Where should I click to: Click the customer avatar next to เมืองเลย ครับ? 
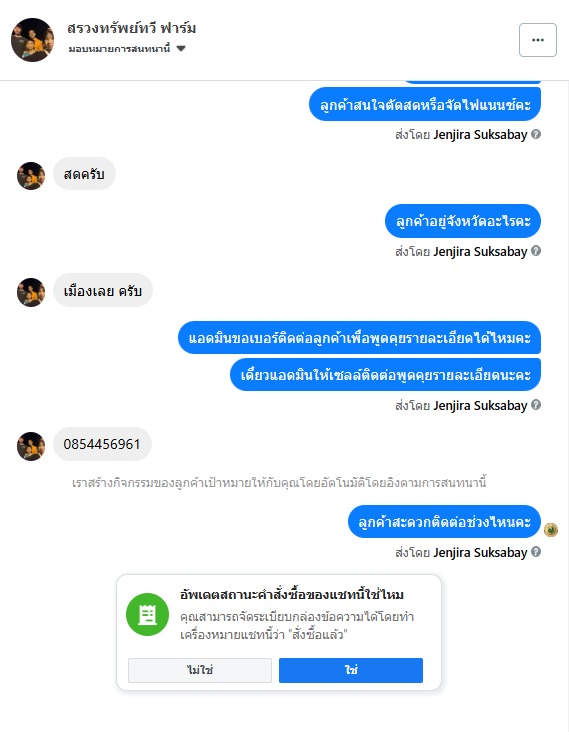point(31,292)
